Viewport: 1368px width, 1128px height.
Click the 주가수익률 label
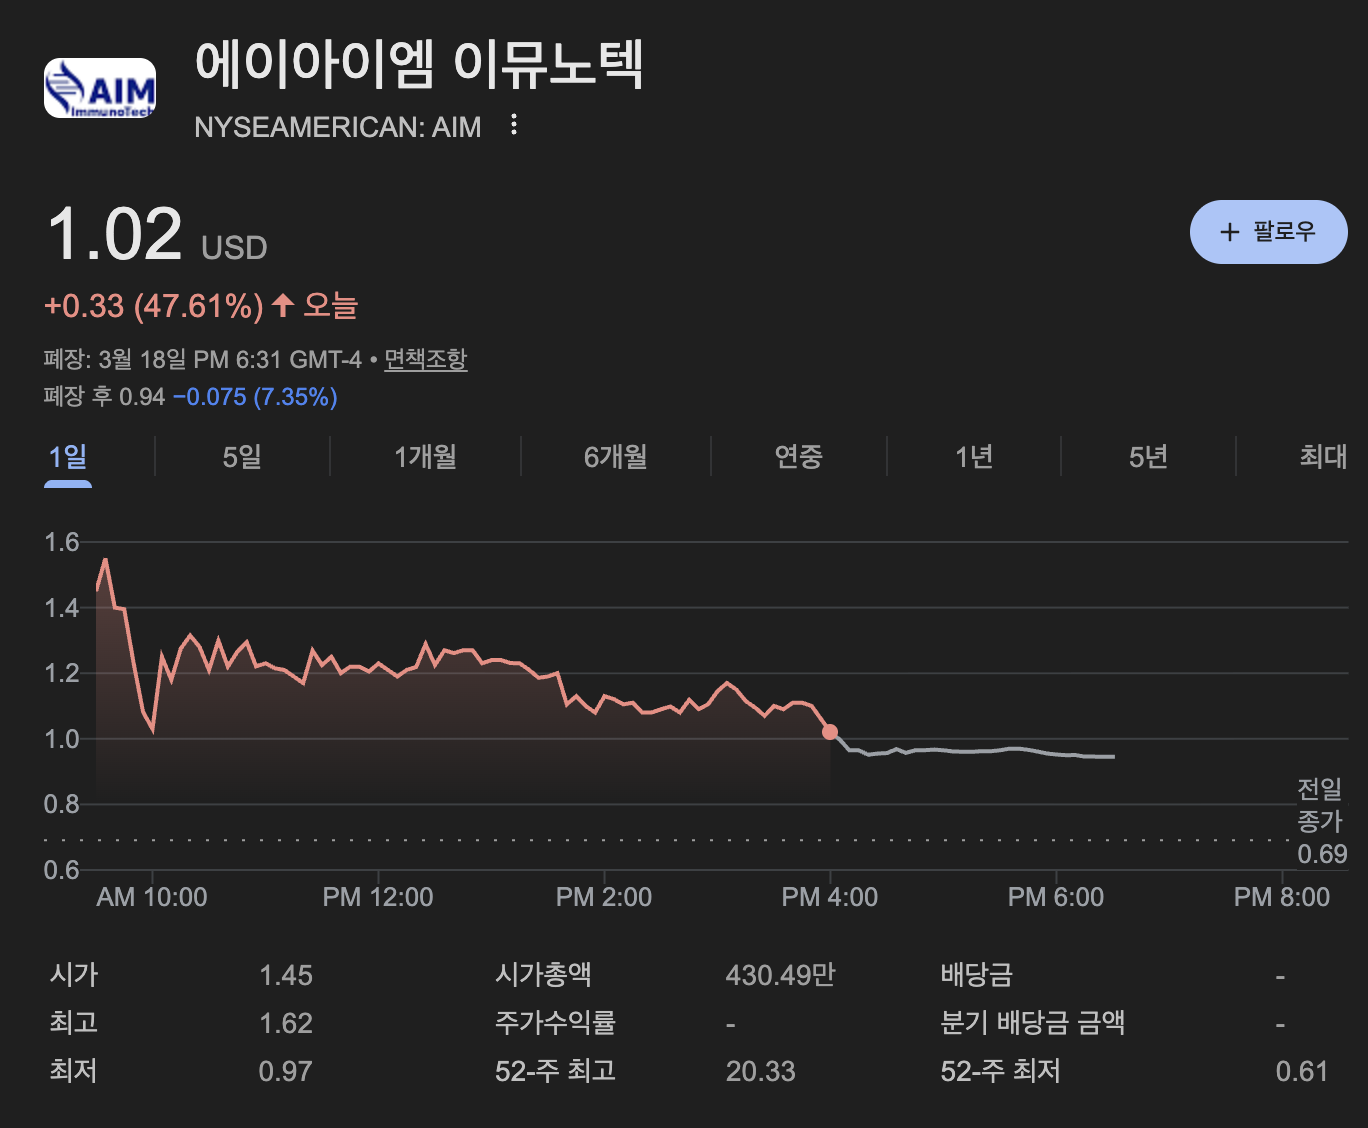pos(555,1023)
